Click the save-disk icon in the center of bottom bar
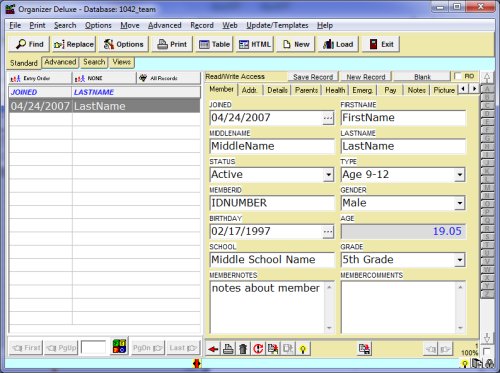The image size is (500, 373). pyautogui.click(x=365, y=349)
